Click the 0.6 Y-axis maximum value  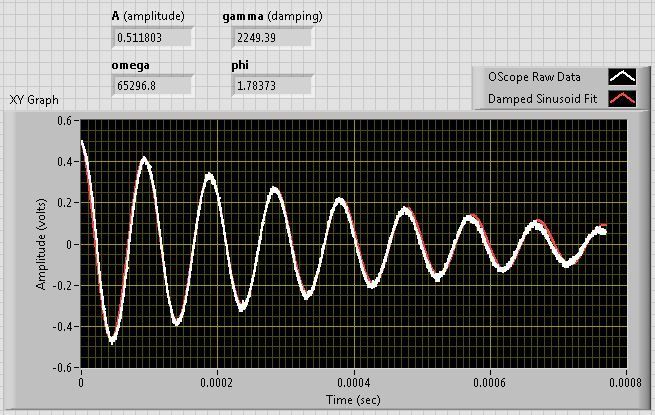click(64, 121)
